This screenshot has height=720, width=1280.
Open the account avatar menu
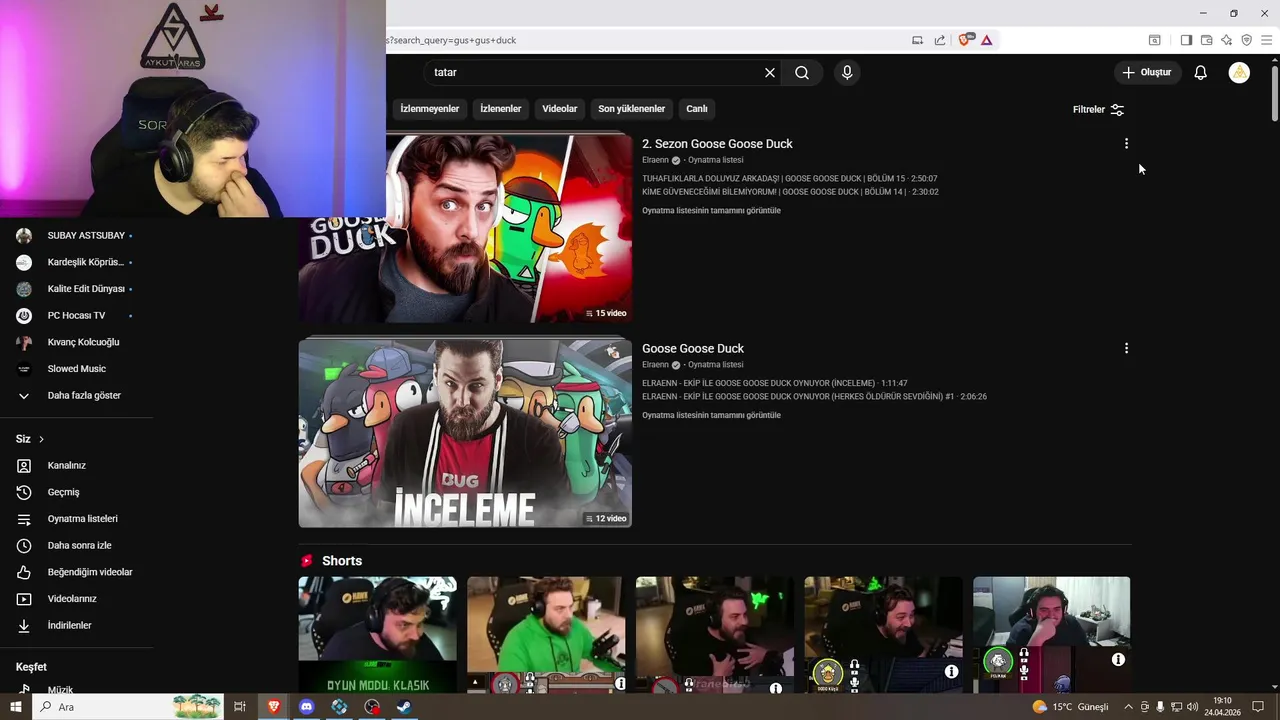click(1239, 72)
